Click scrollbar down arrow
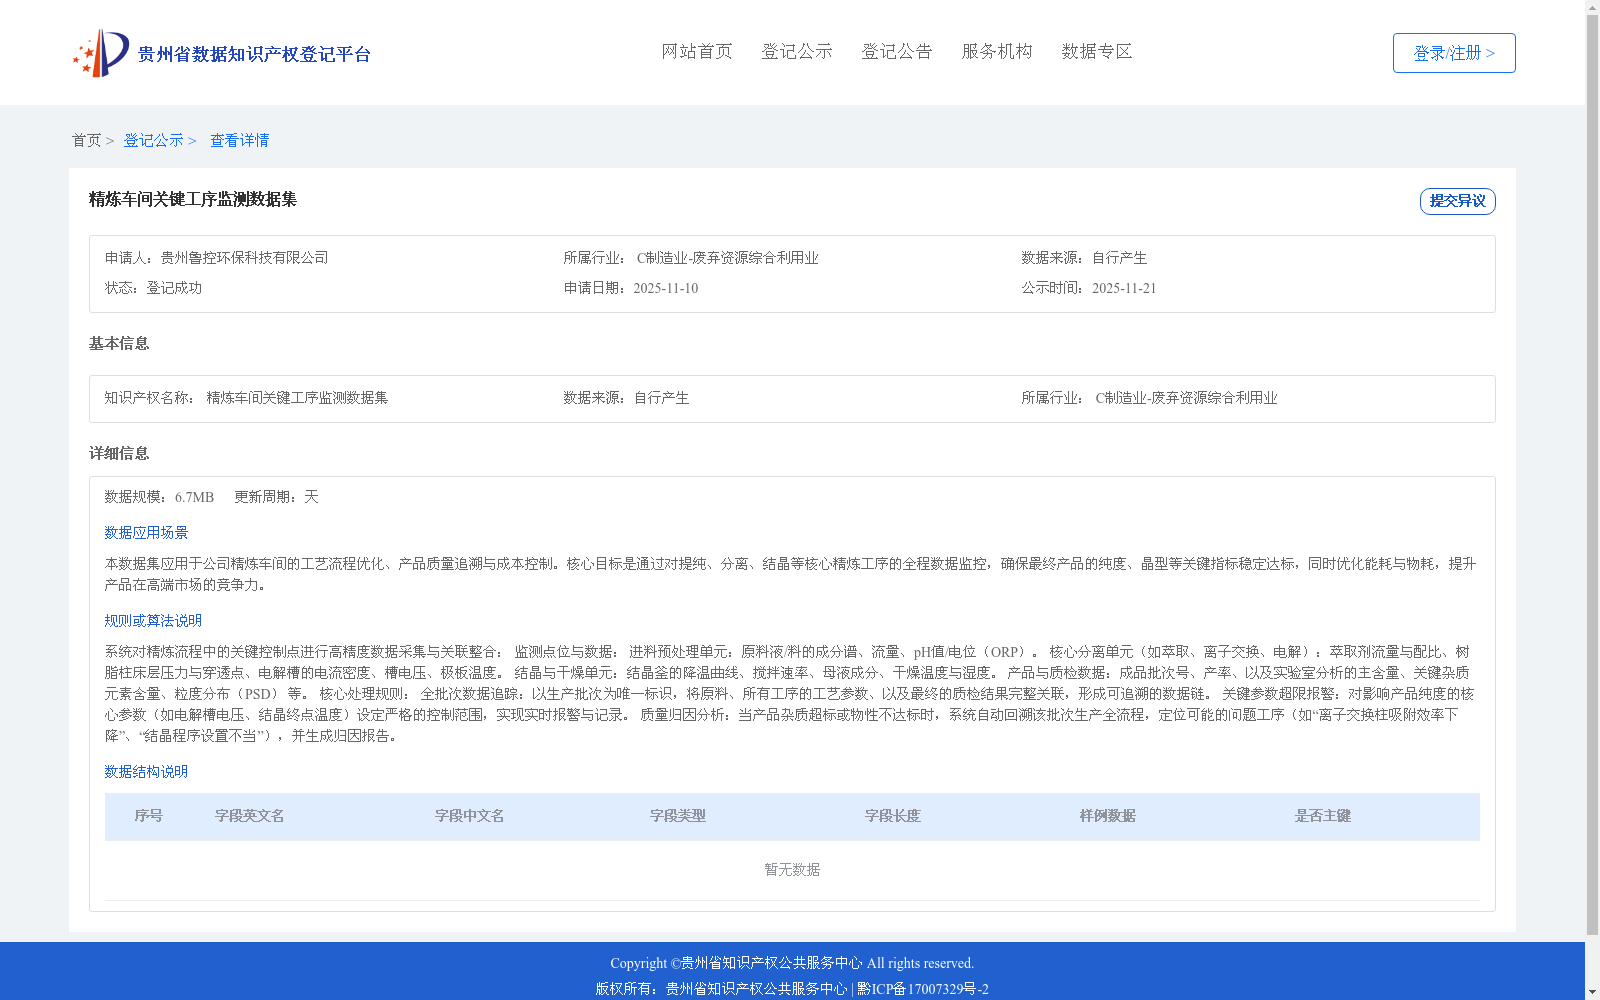 (1592, 992)
